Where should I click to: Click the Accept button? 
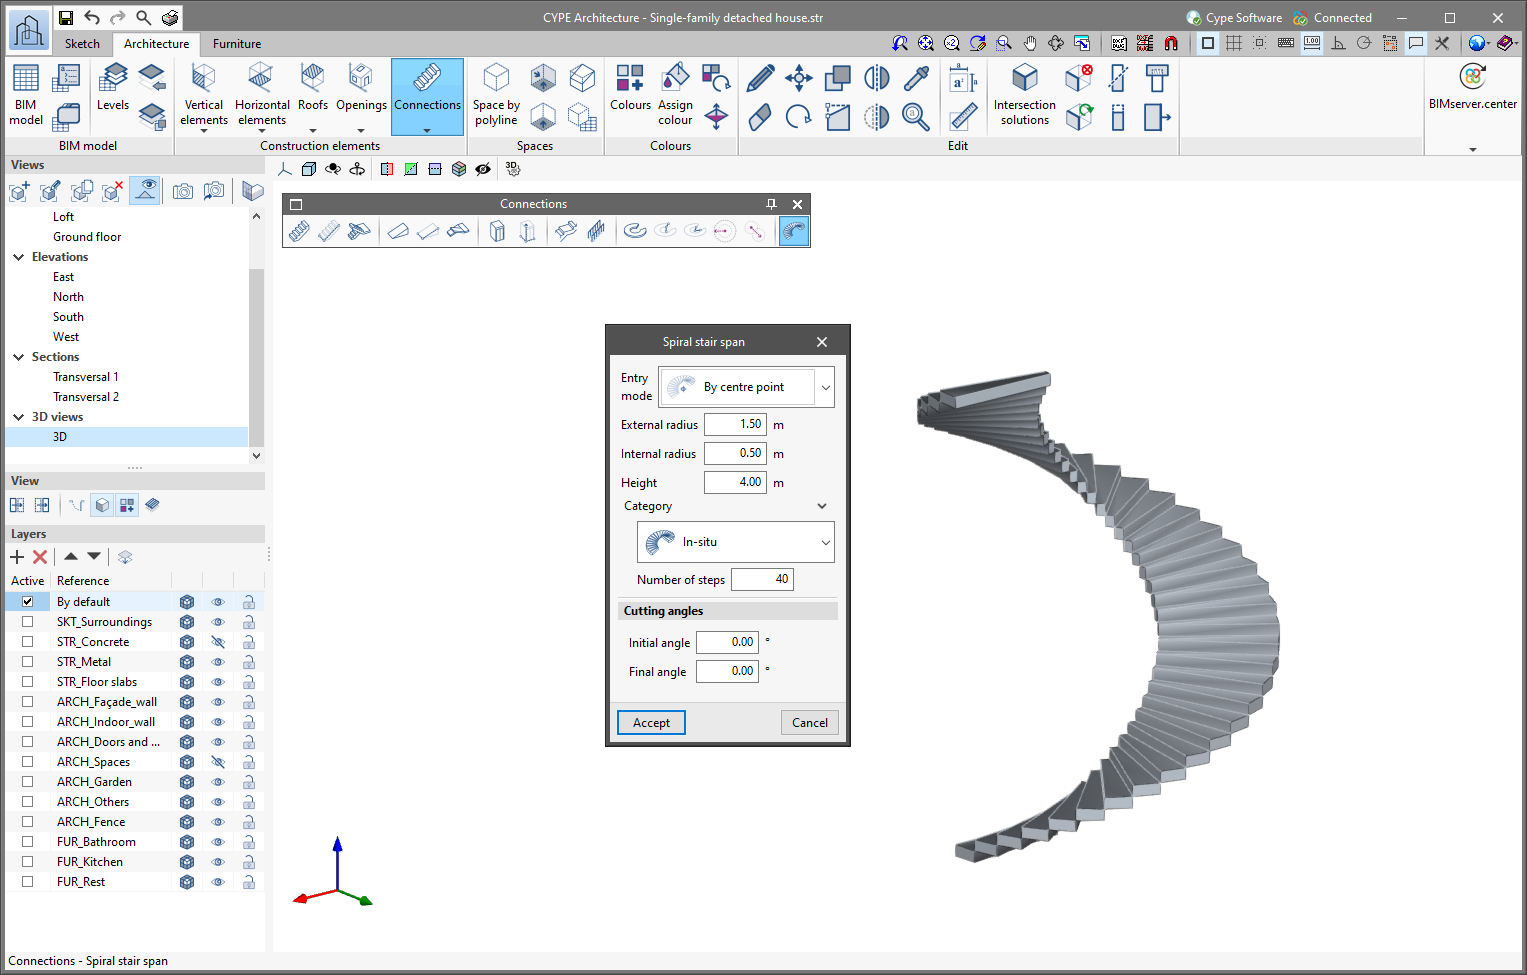651,723
